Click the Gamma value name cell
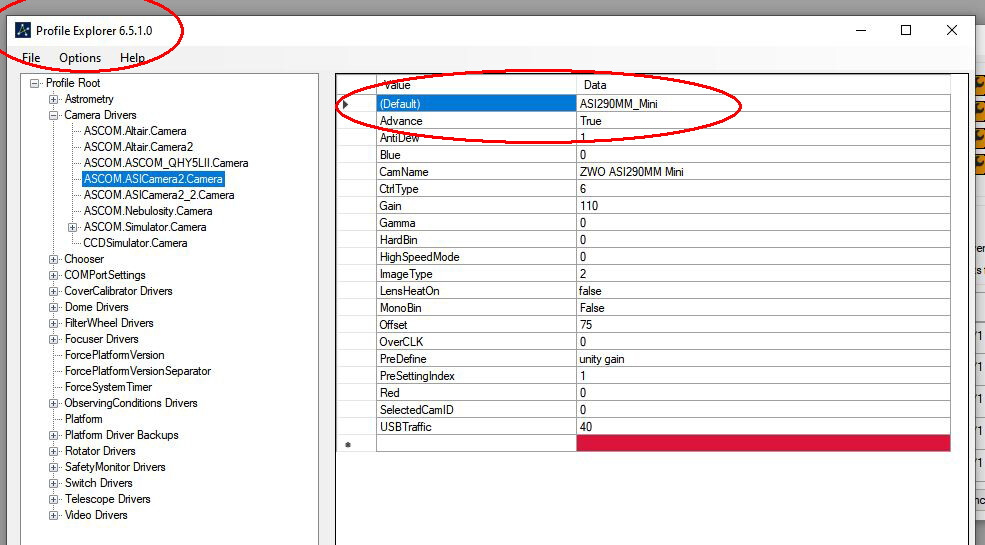The height and width of the screenshot is (545, 985). pos(476,223)
